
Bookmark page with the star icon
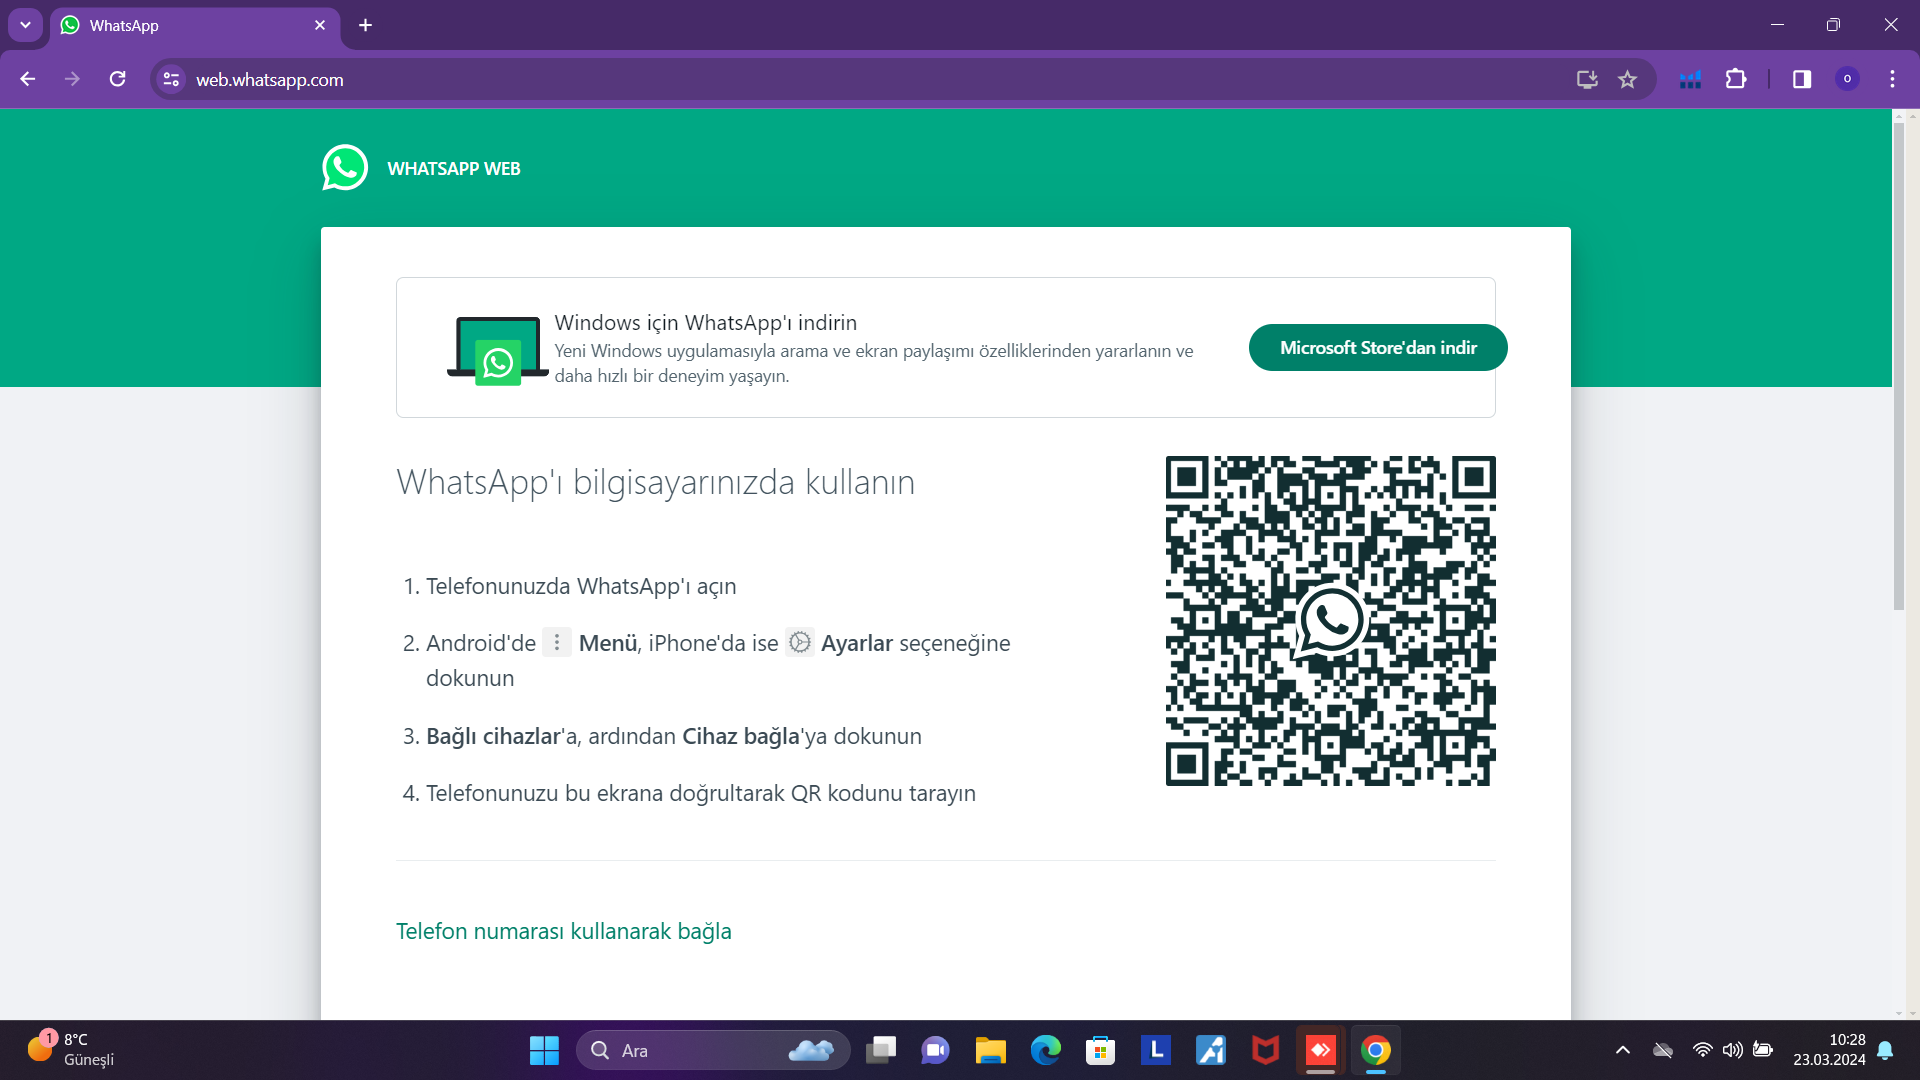tap(1627, 80)
